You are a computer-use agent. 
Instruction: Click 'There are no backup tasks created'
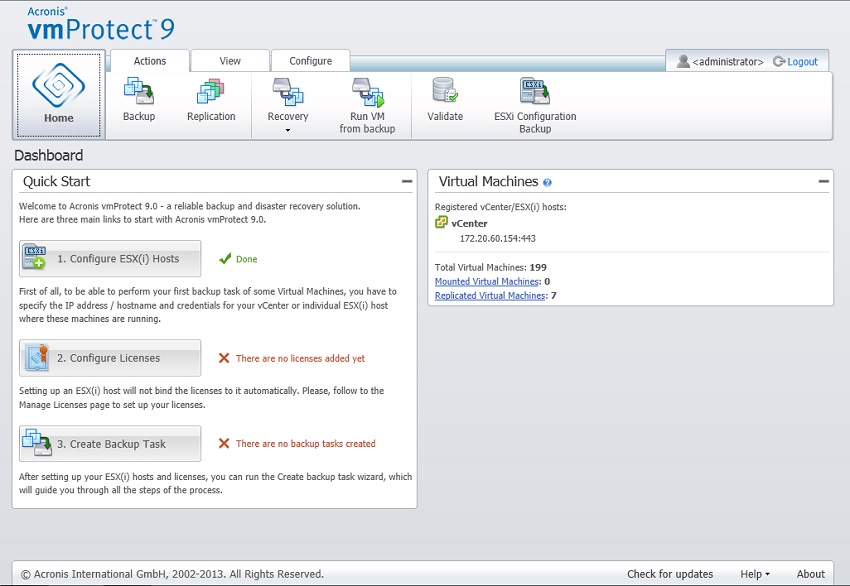pos(305,443)
